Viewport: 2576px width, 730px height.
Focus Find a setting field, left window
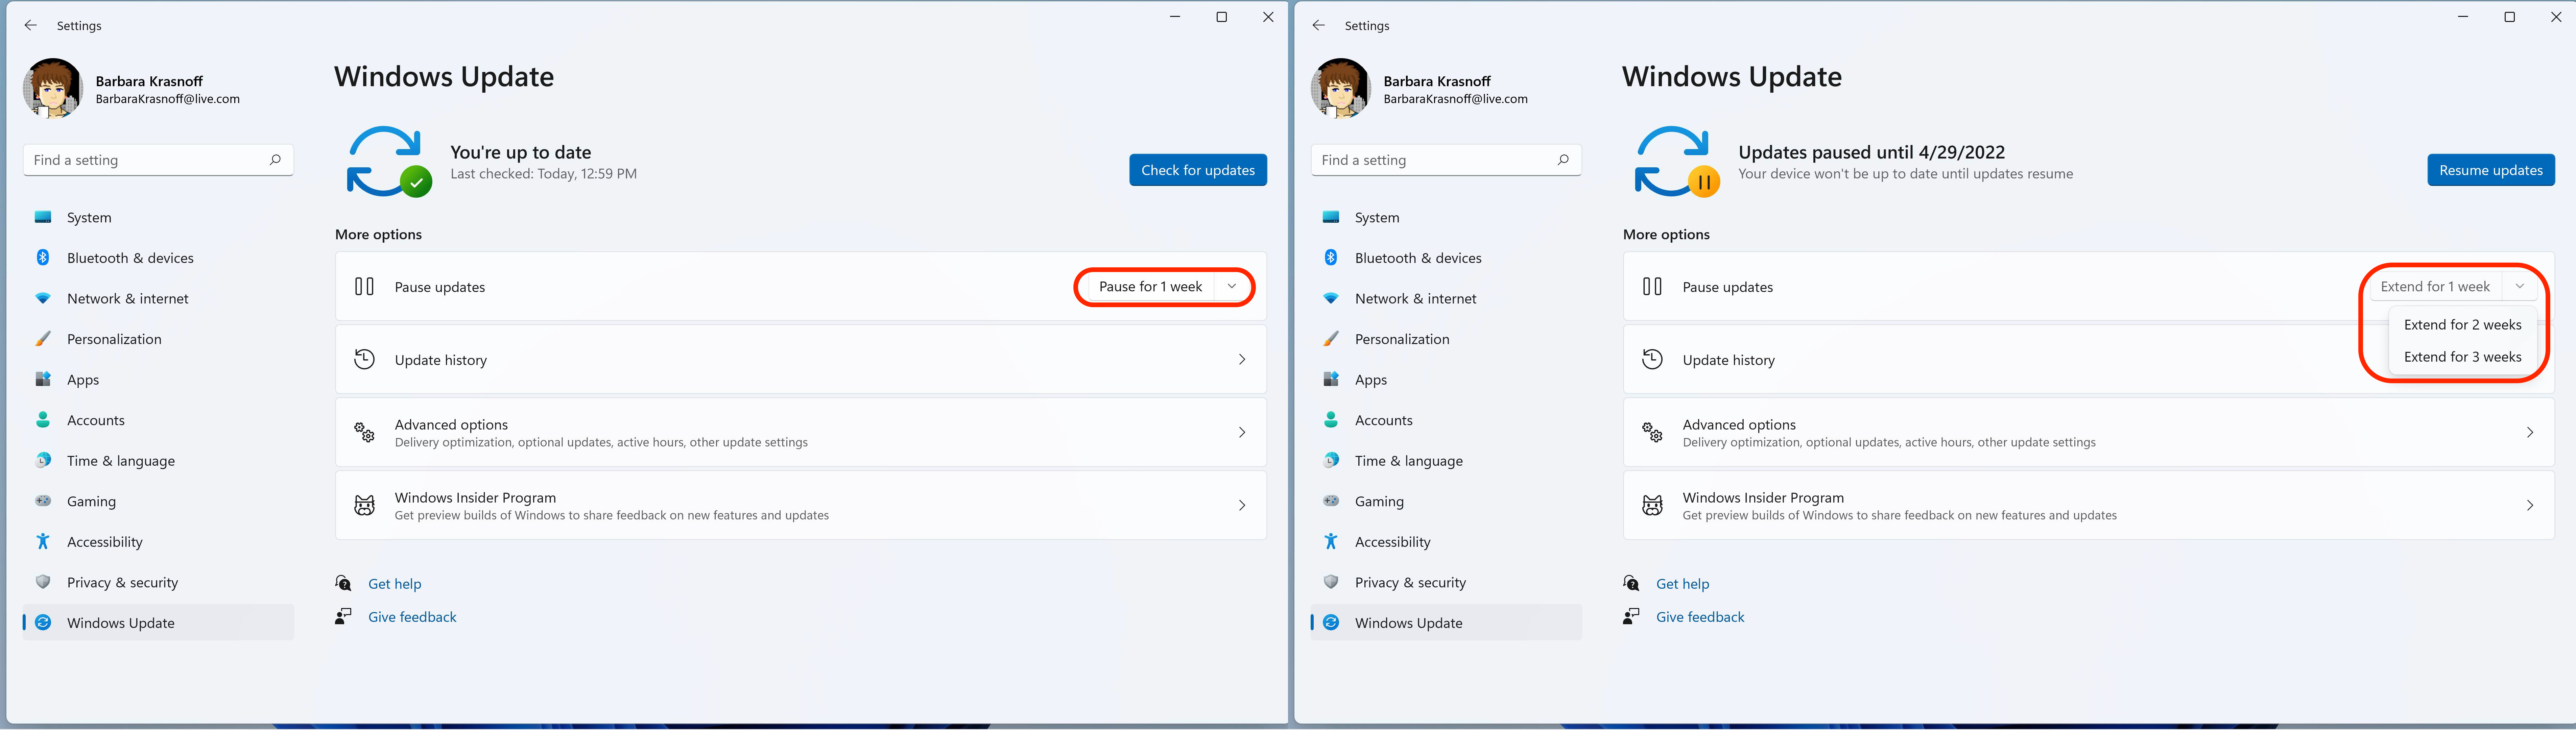158,160
